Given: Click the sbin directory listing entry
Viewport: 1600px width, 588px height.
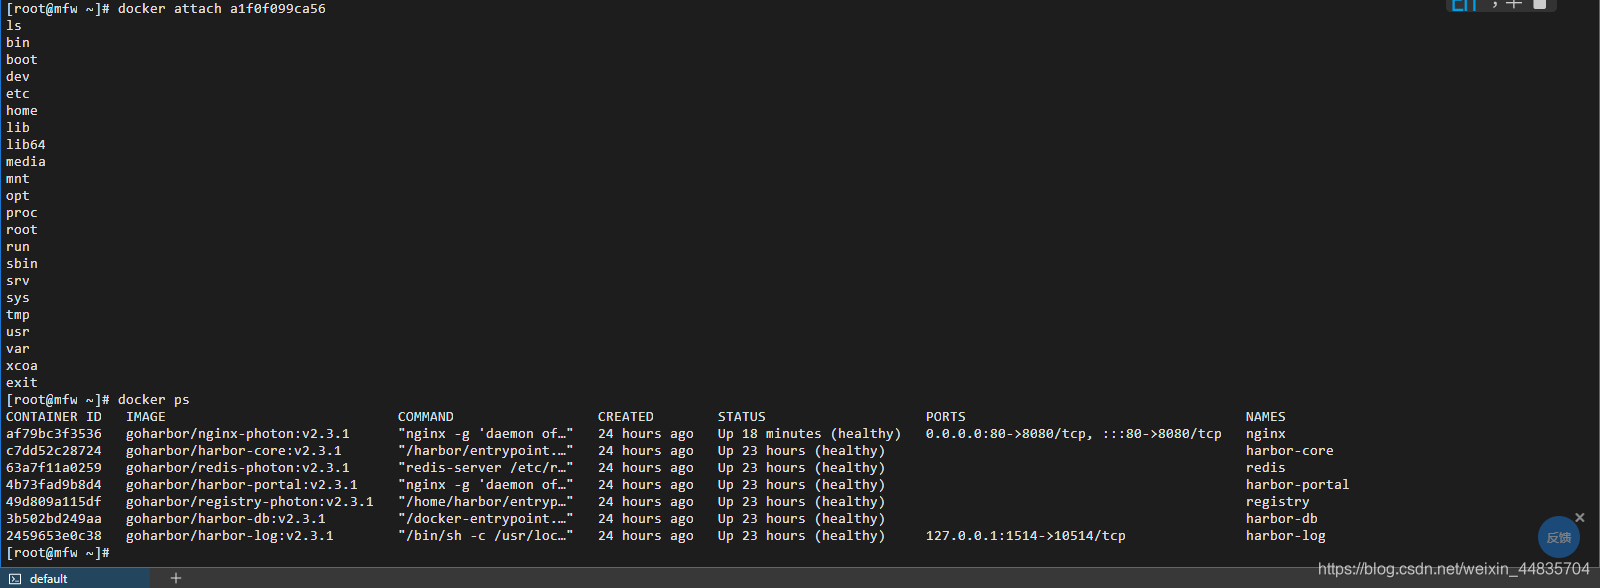Looking at the screenshot, I should click(22, 264).
